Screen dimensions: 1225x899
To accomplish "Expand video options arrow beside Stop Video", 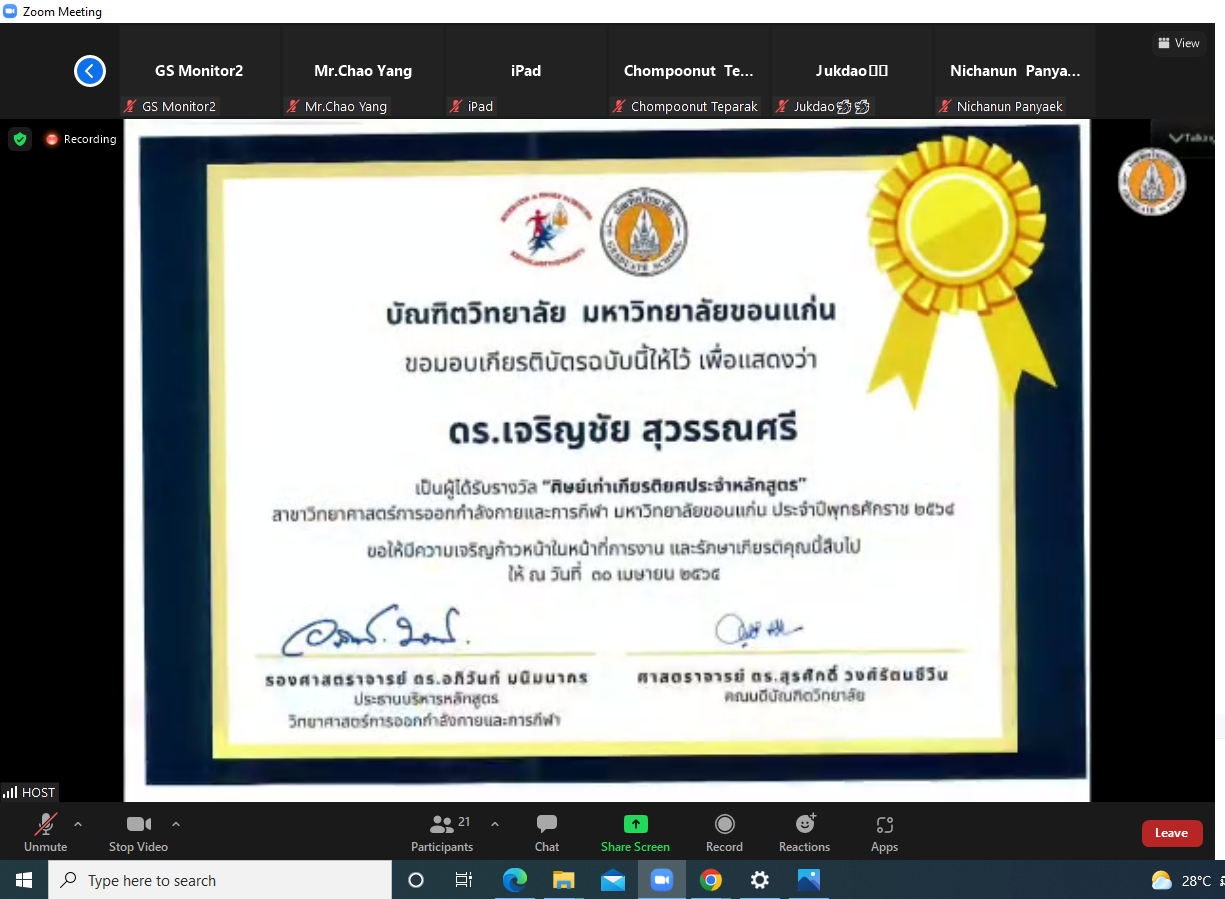I will tap(176, 824).
